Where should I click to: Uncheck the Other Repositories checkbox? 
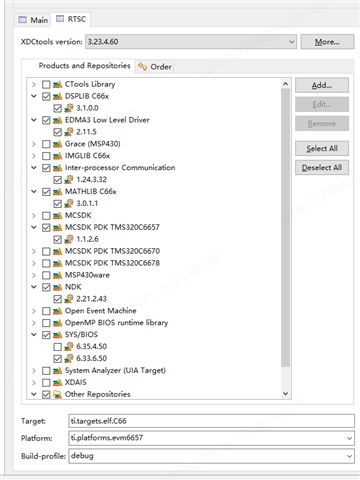pos(46,395)
